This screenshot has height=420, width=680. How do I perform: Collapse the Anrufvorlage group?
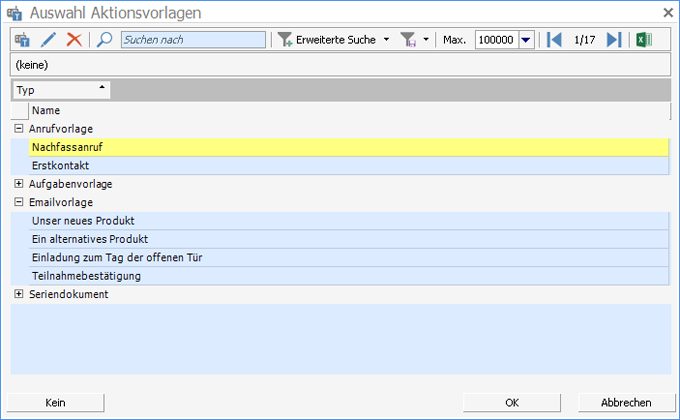19,129
